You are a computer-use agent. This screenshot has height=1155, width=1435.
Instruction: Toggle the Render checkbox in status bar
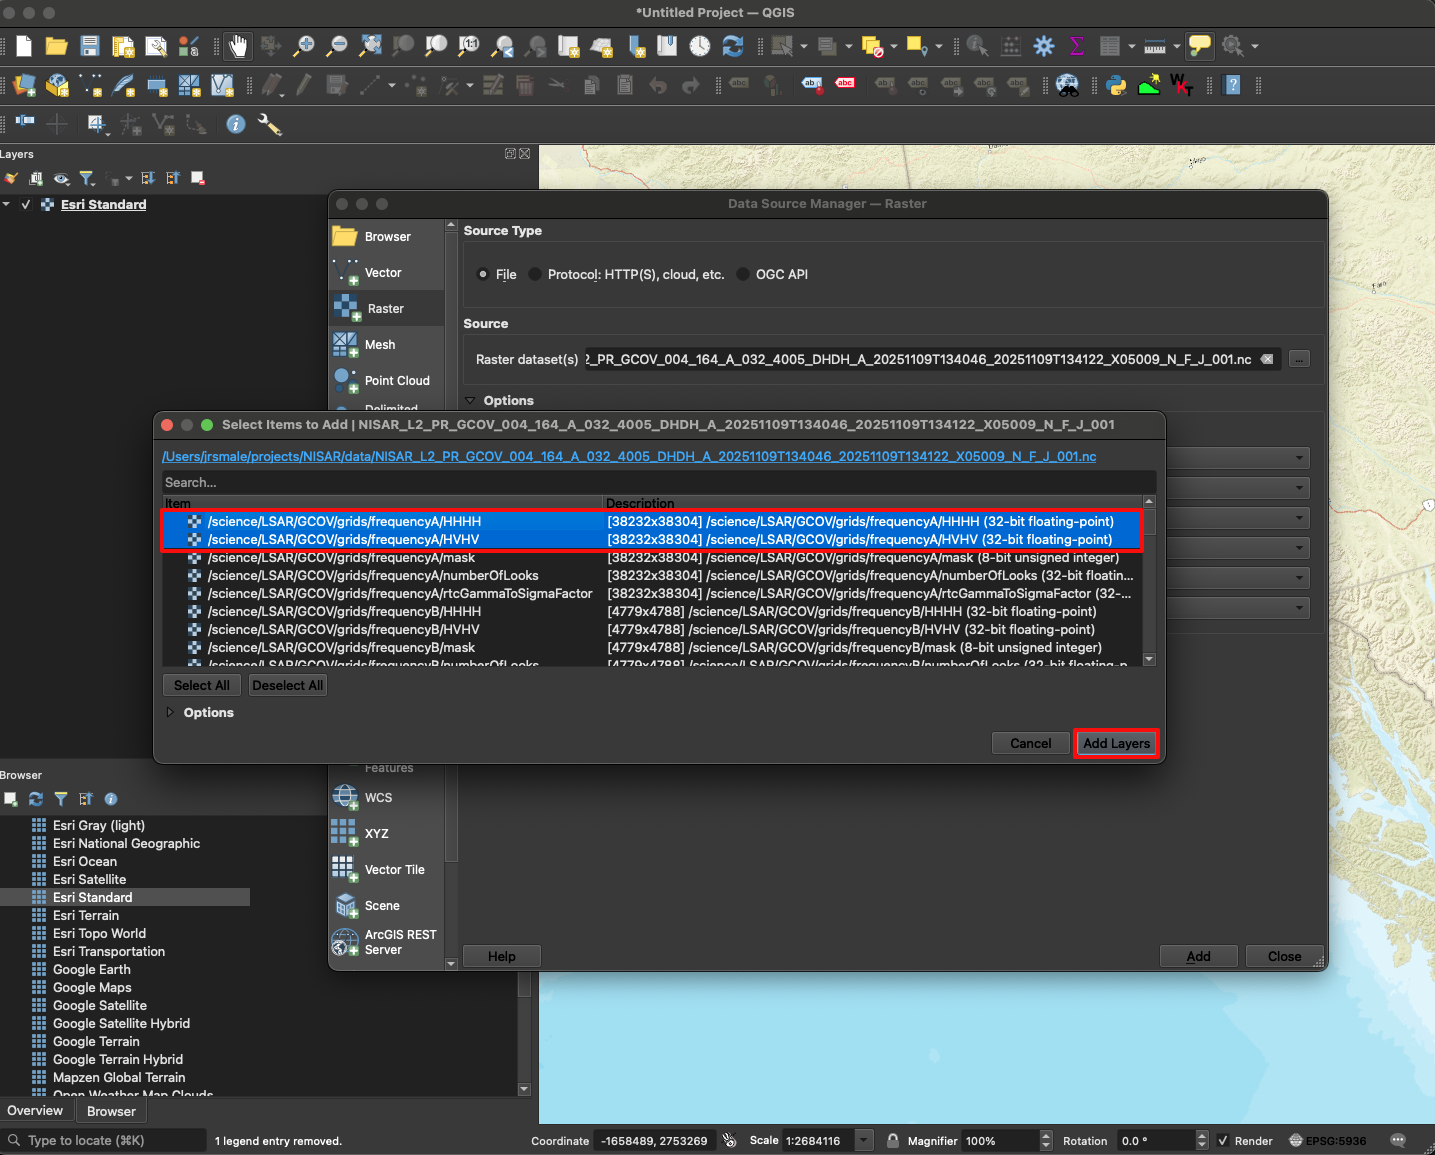coord(1222,1140)
